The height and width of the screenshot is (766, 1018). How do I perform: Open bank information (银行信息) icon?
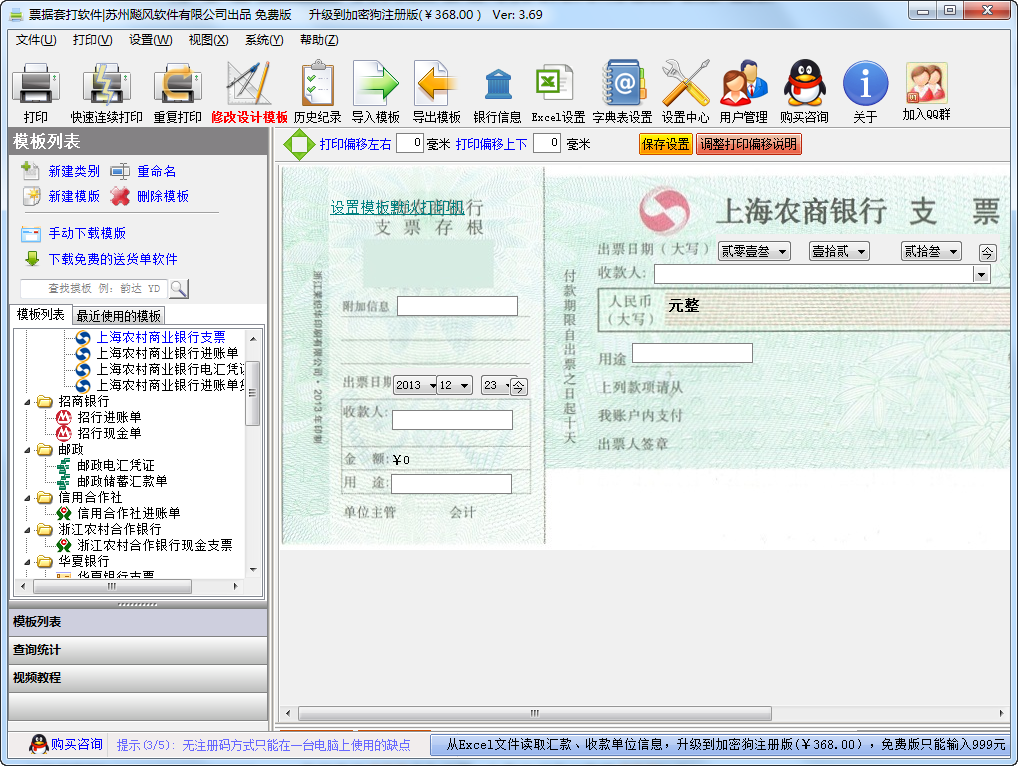click(497, 92)
